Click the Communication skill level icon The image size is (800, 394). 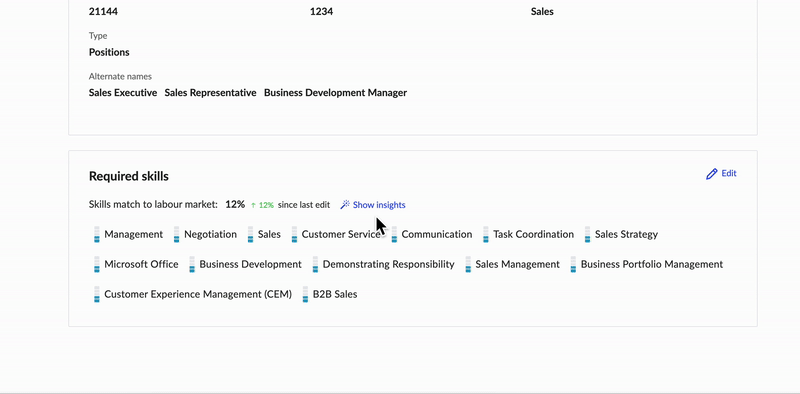click(x=394, y=234)
